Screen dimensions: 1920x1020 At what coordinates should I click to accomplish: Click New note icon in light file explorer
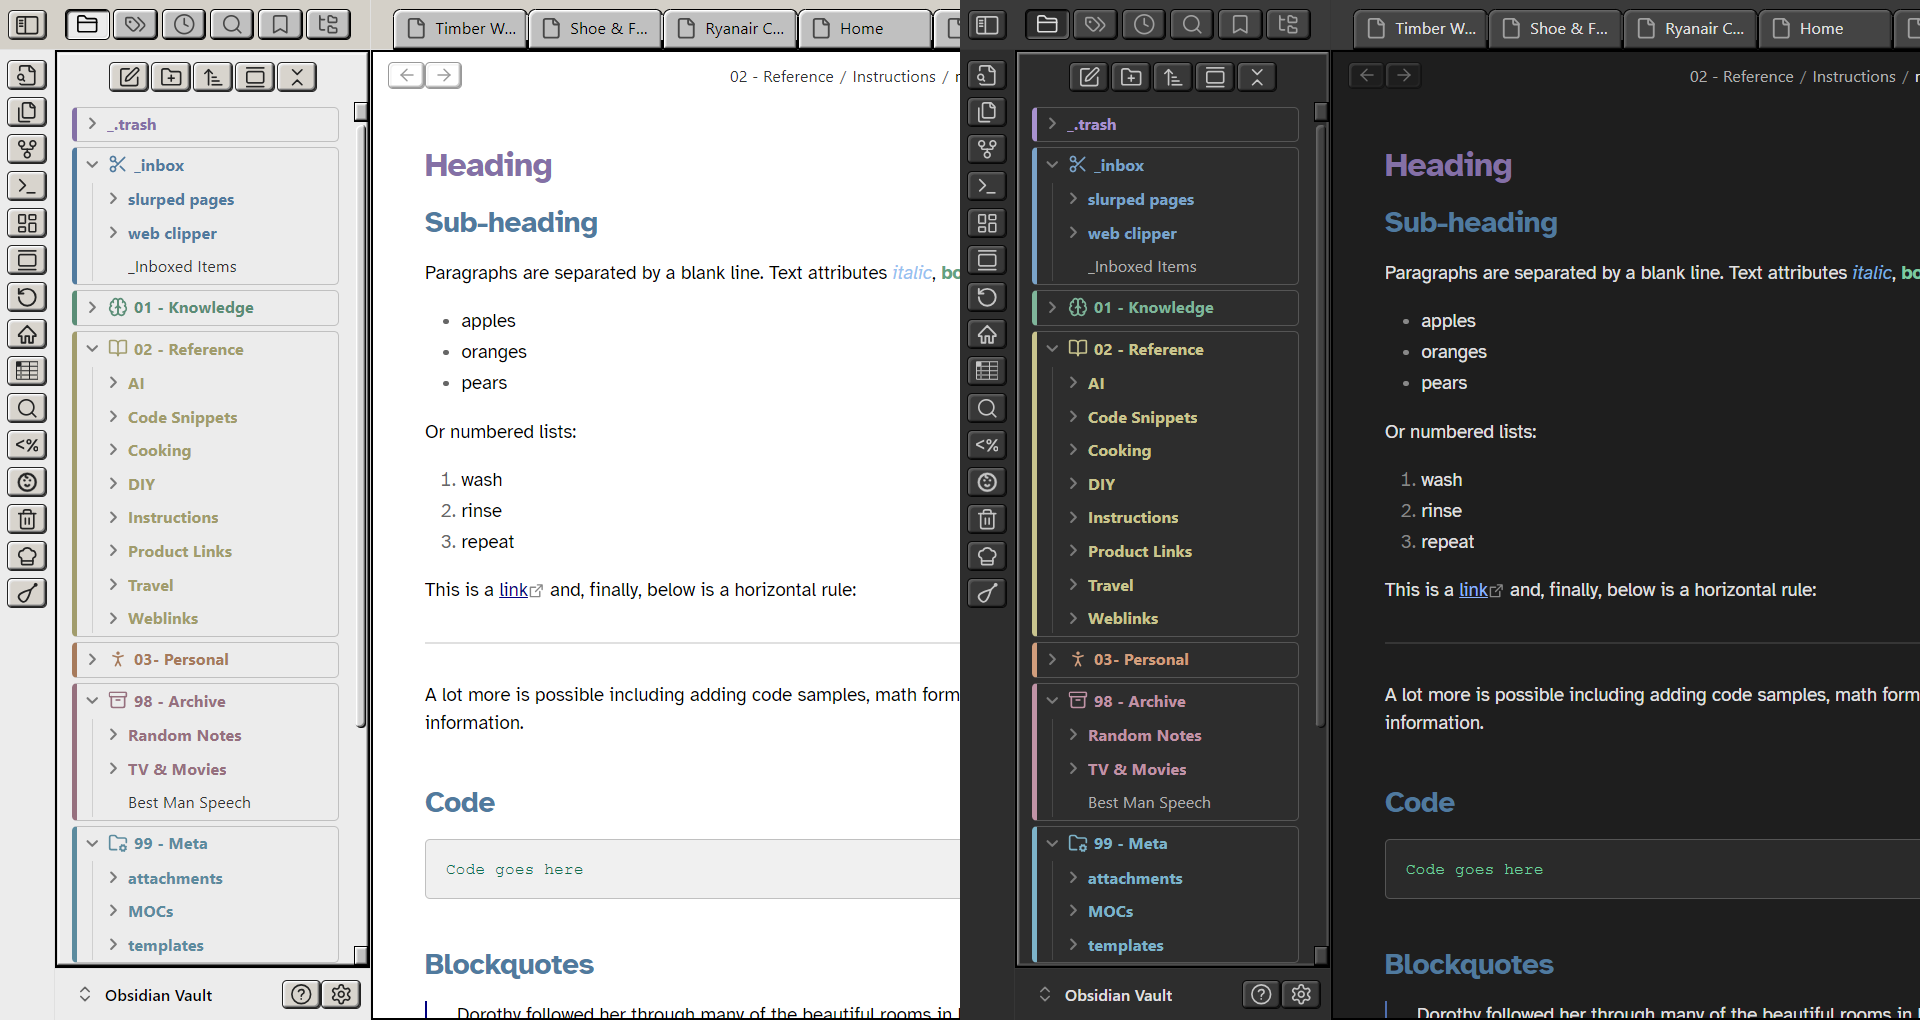[130, 77]
